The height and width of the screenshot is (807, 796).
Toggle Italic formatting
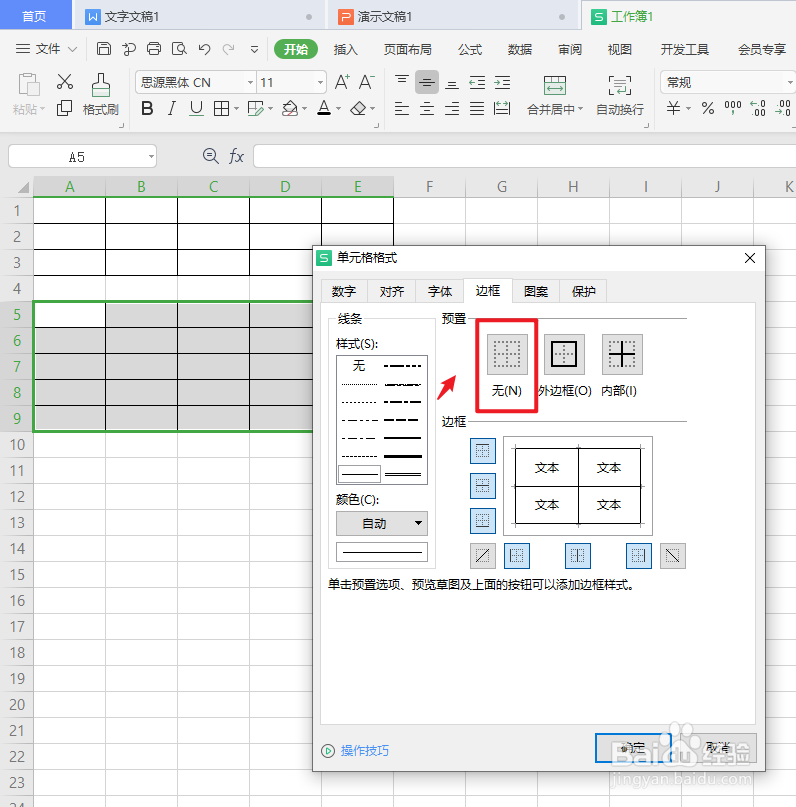tap(172, 109)
